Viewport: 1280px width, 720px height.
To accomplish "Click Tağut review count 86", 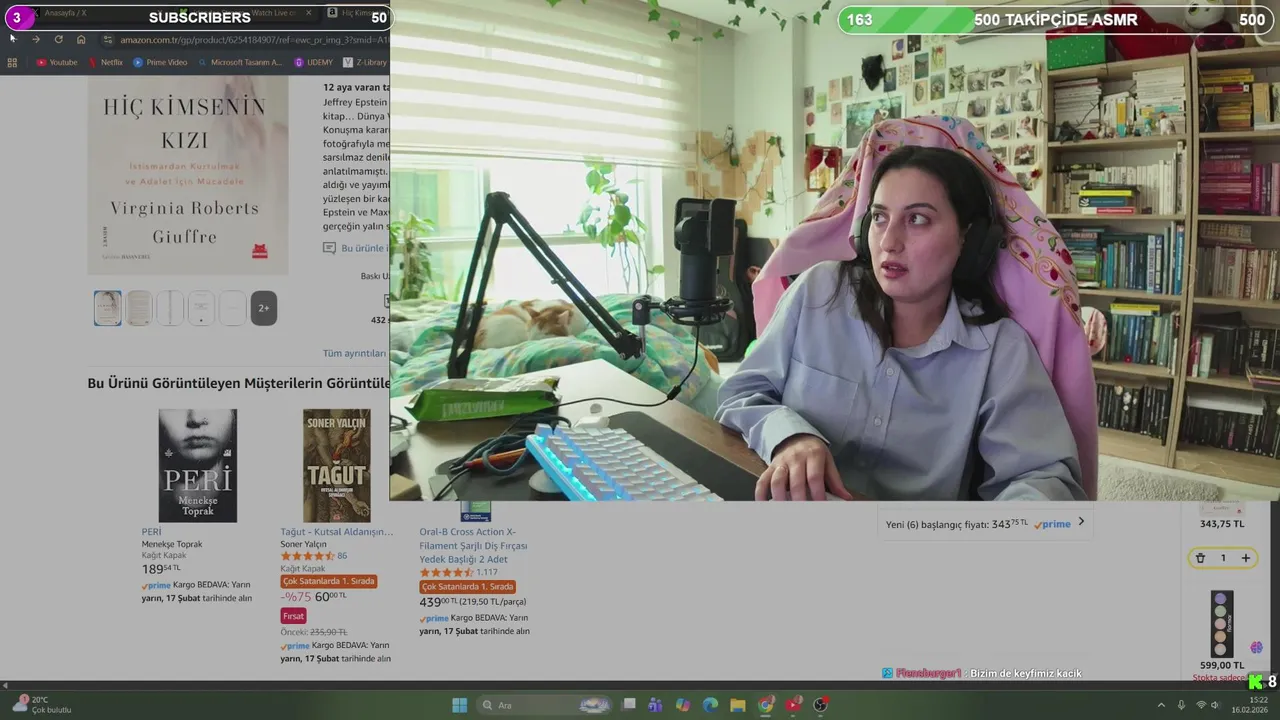I will (x=342, y=556).
